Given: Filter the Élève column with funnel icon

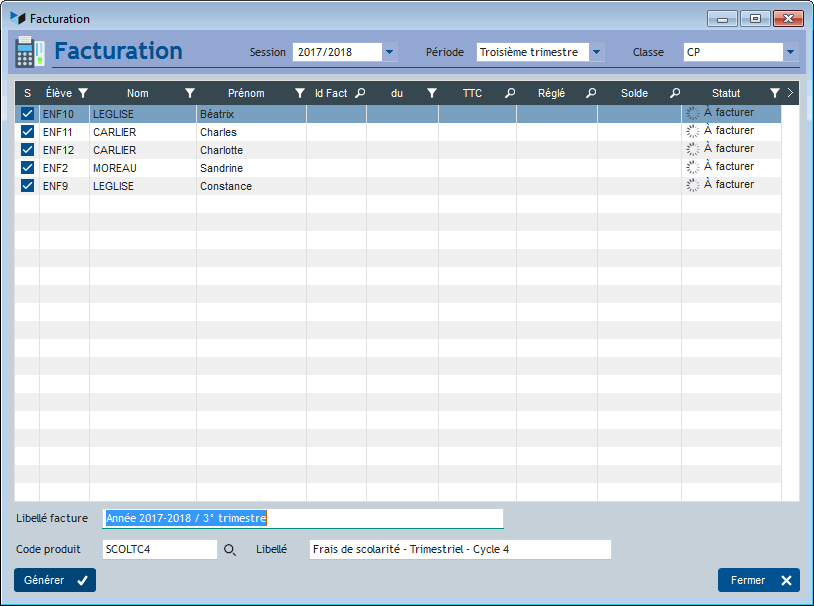Looking at the screenshot, I should click(83, 93).
